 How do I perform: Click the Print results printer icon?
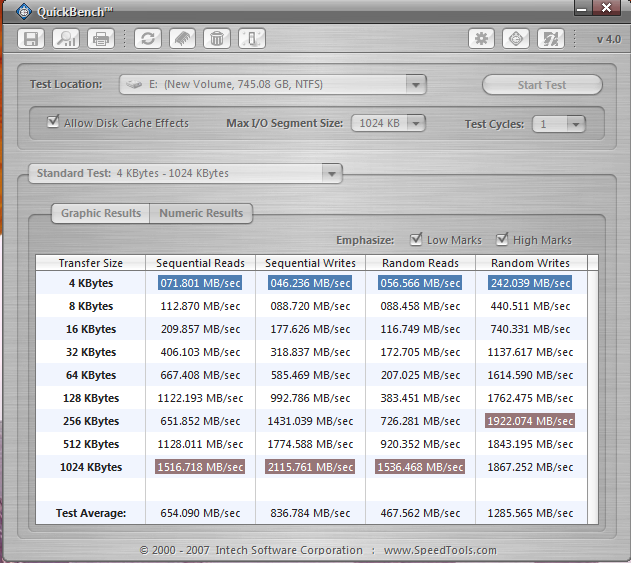pyautogui.click(x=100, y=39)
